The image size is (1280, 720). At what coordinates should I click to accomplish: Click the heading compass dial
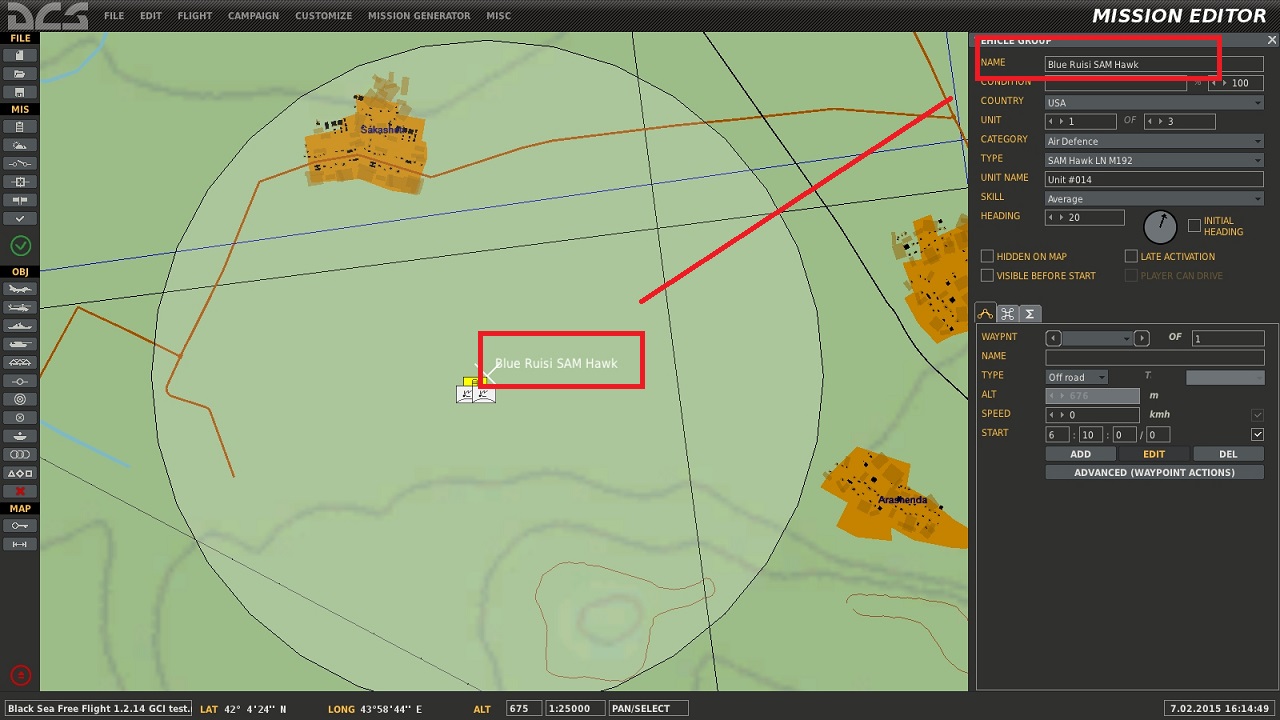click(x=1160, y=226)
